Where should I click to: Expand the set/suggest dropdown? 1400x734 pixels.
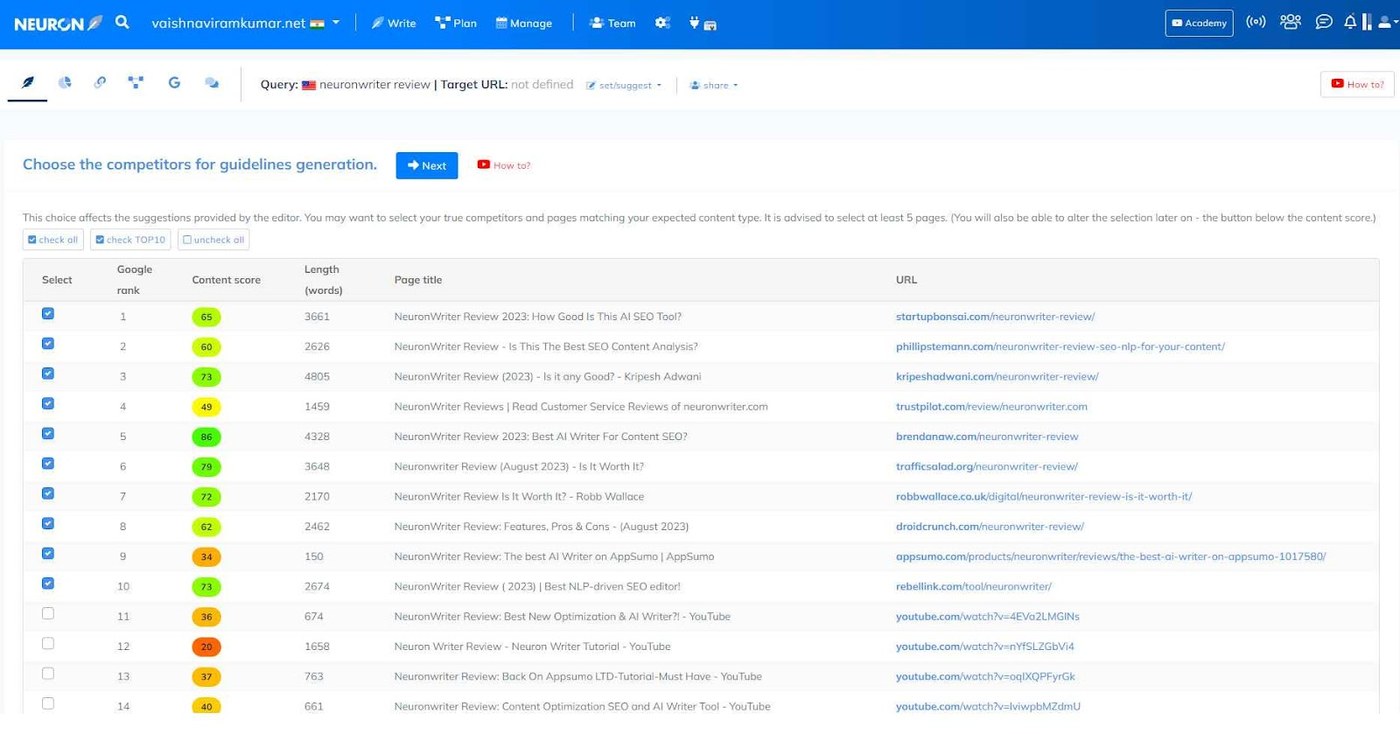pos(624,85)
